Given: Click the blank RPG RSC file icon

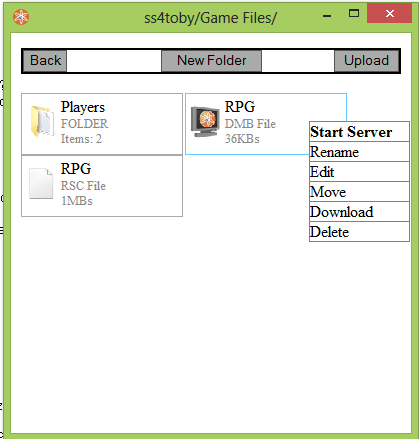Looking at the screenshot, I should click(41, 183).
